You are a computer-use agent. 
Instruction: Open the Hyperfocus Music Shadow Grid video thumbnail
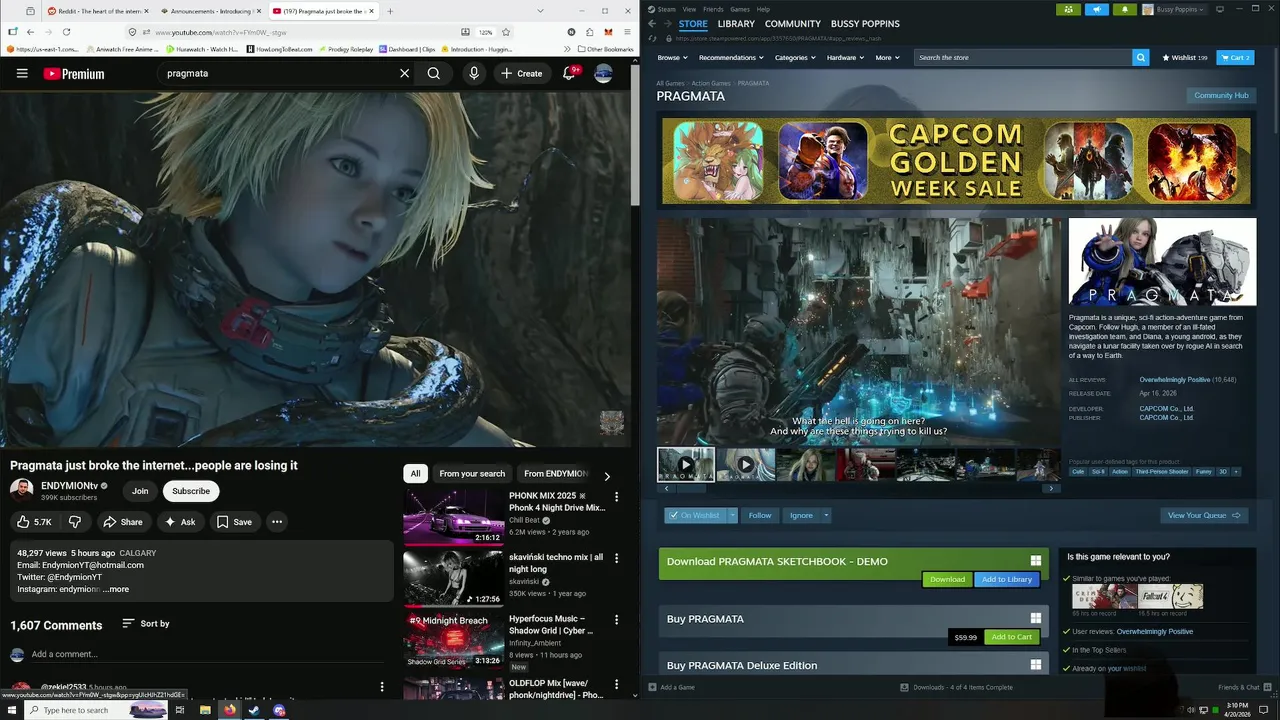pos(453,640)
